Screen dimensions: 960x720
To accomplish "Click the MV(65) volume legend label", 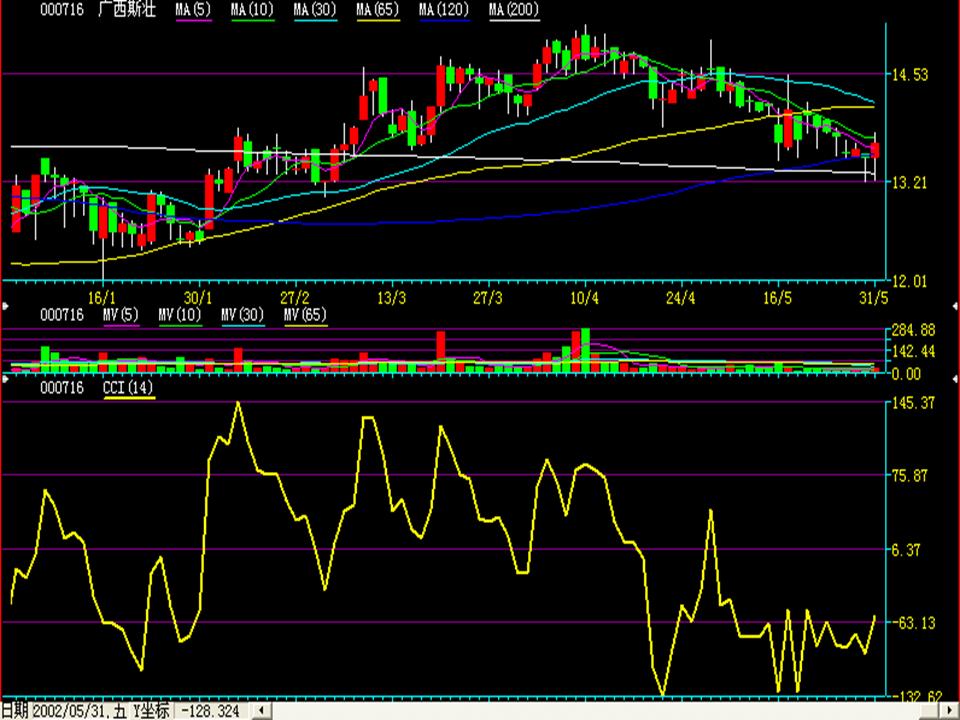I will pos(305,315).
